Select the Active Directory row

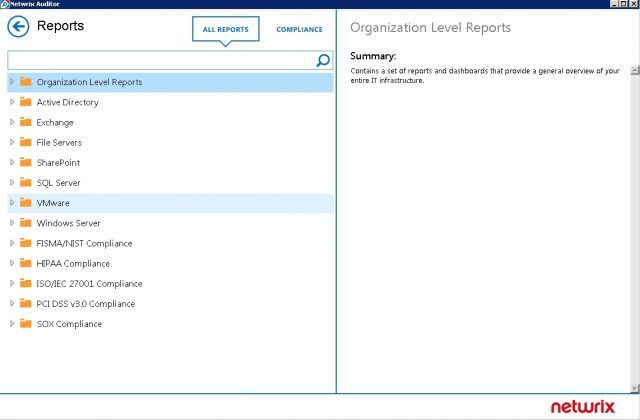tap(170, 102)
